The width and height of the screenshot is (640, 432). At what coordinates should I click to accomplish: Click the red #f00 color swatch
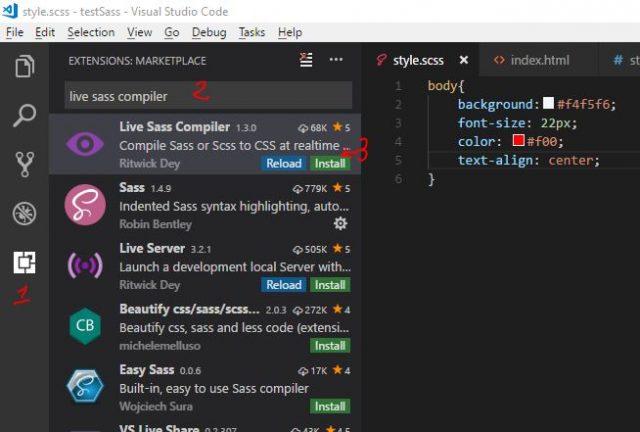pyautogui.click(x=518, y=140)
